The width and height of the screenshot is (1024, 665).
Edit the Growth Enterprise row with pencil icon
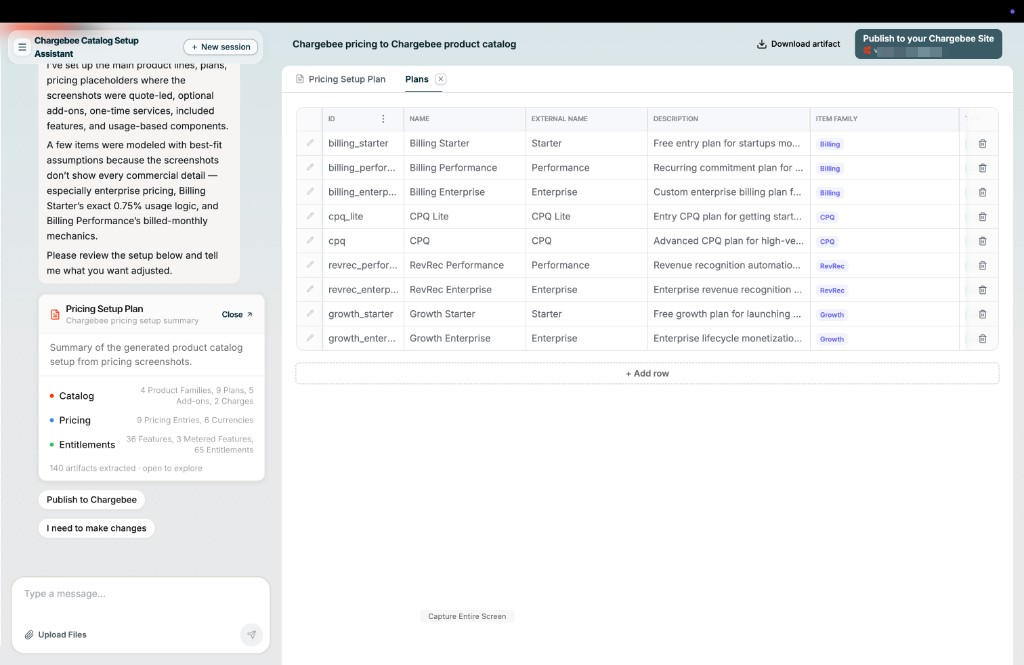click(310, 338)
